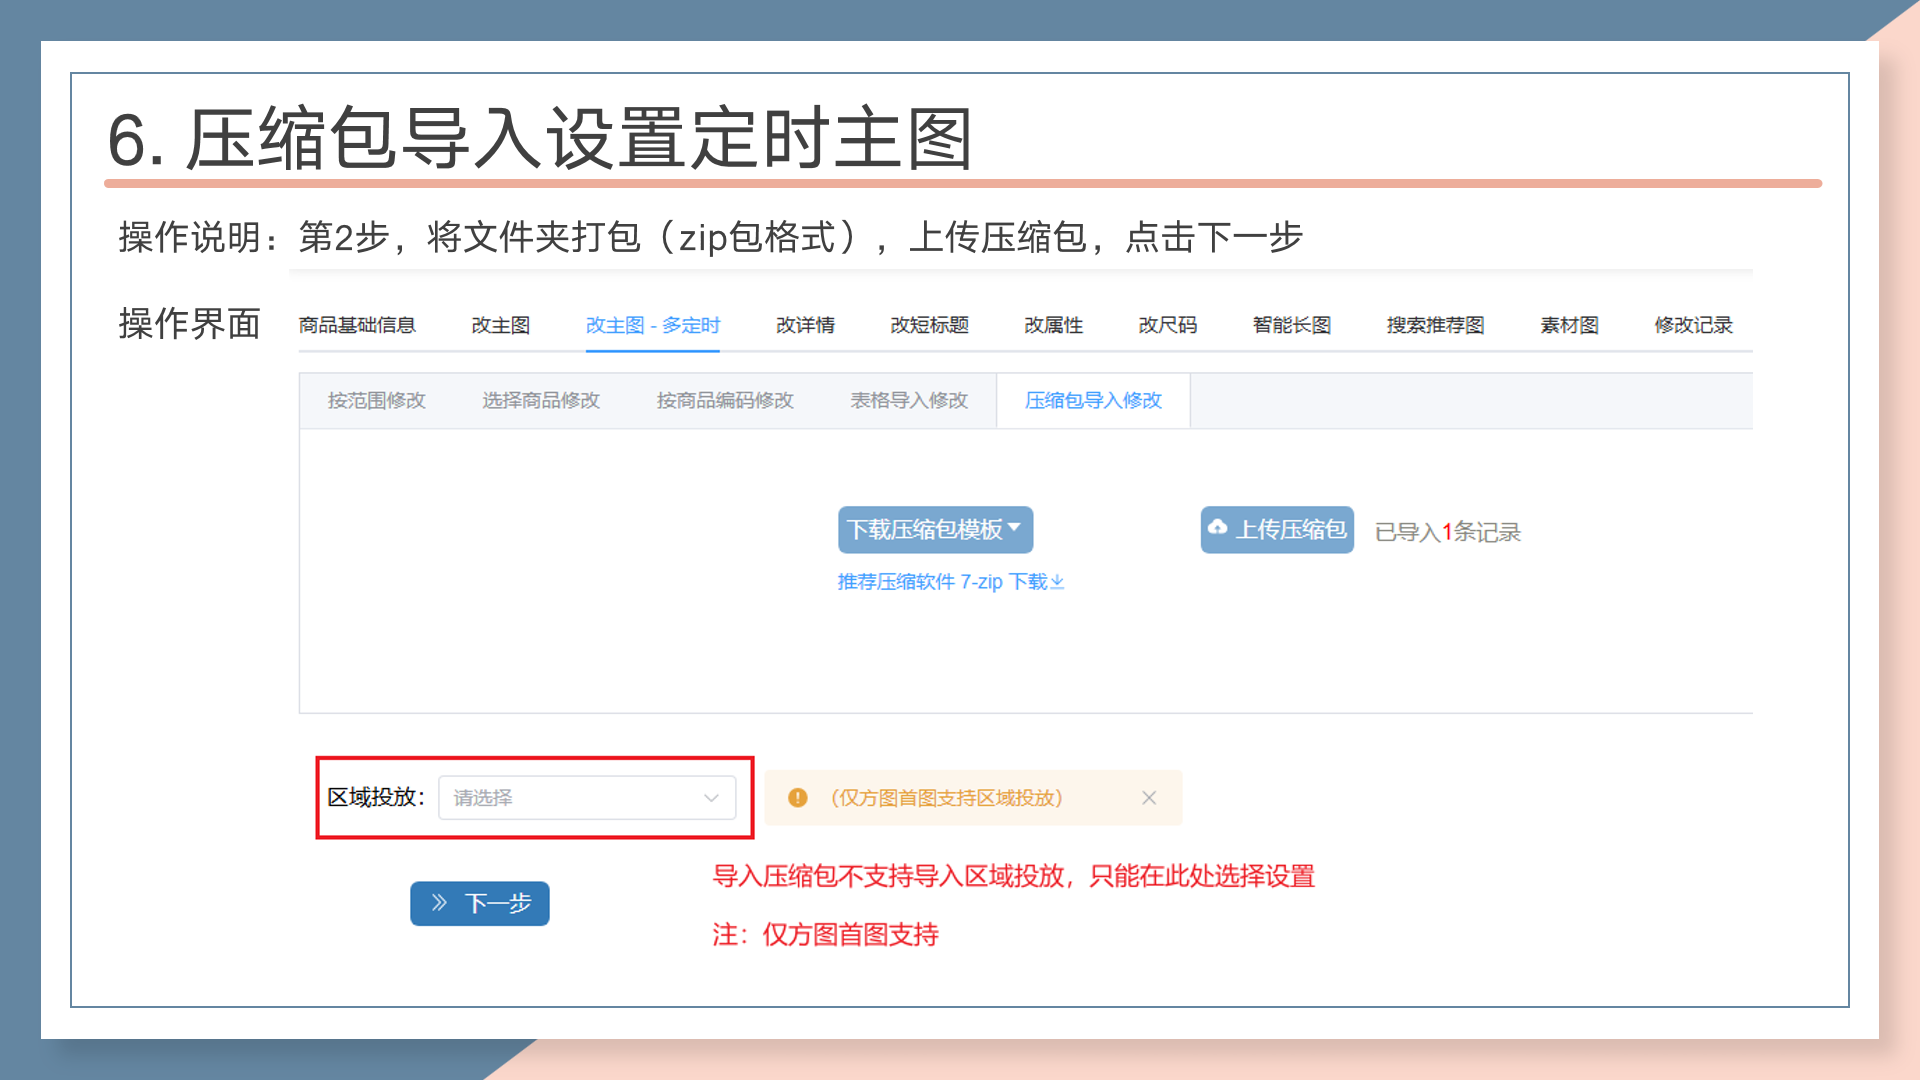
Task: Select the 改详情 tab
Action: point(805,325)
